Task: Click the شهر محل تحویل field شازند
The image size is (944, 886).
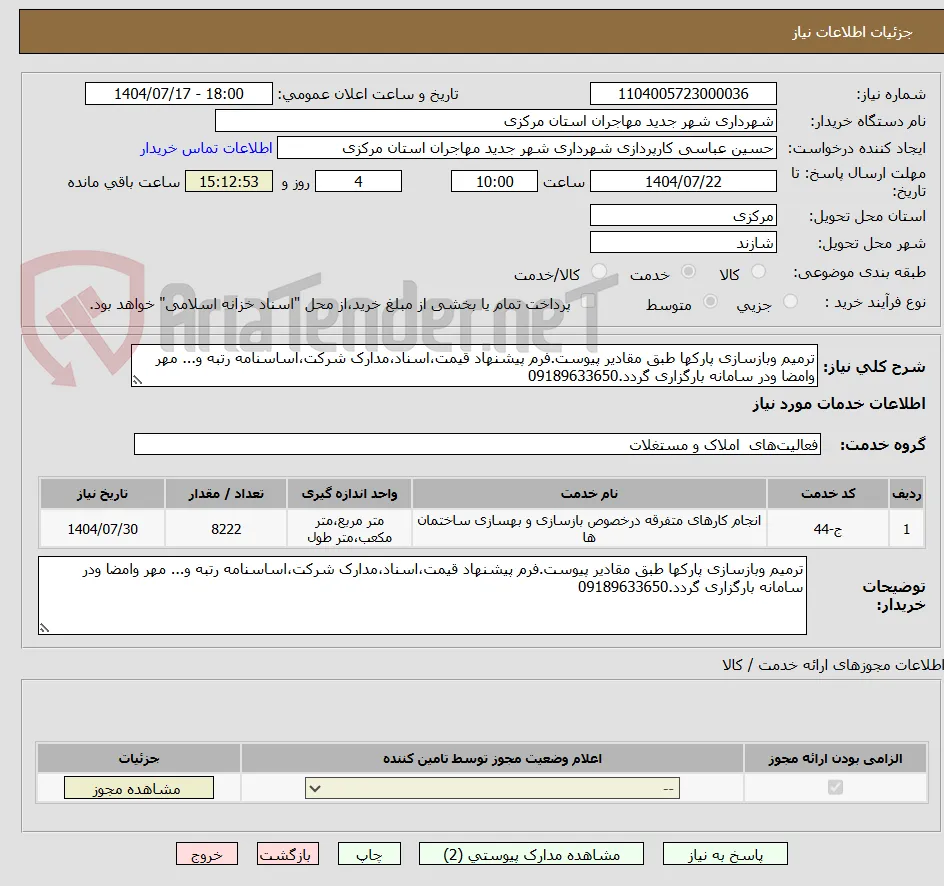Action: coord(683,243)
